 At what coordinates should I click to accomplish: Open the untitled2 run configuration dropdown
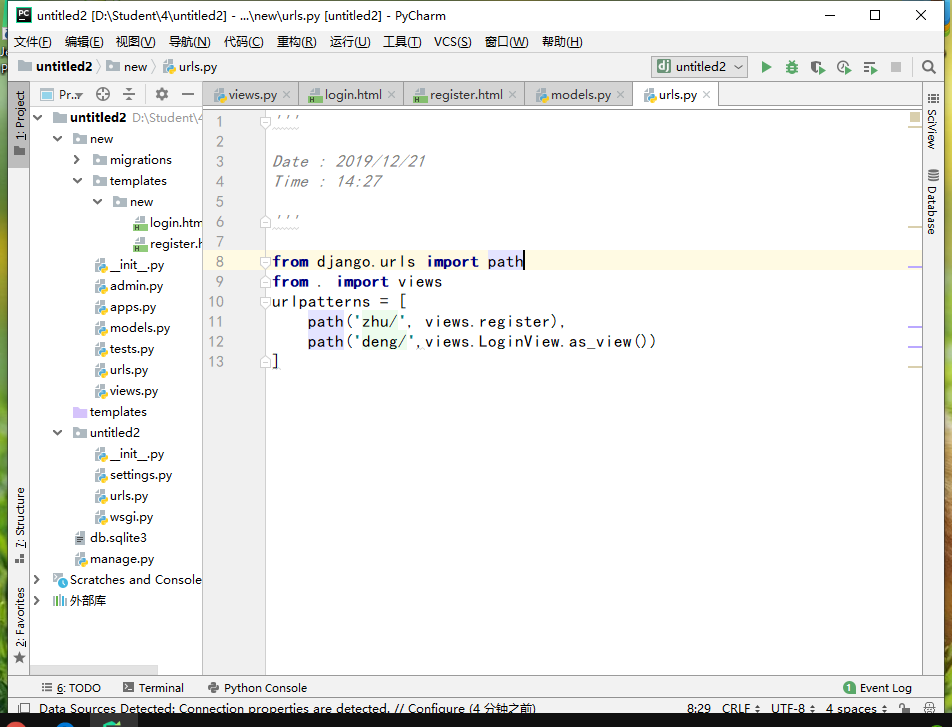700,67
